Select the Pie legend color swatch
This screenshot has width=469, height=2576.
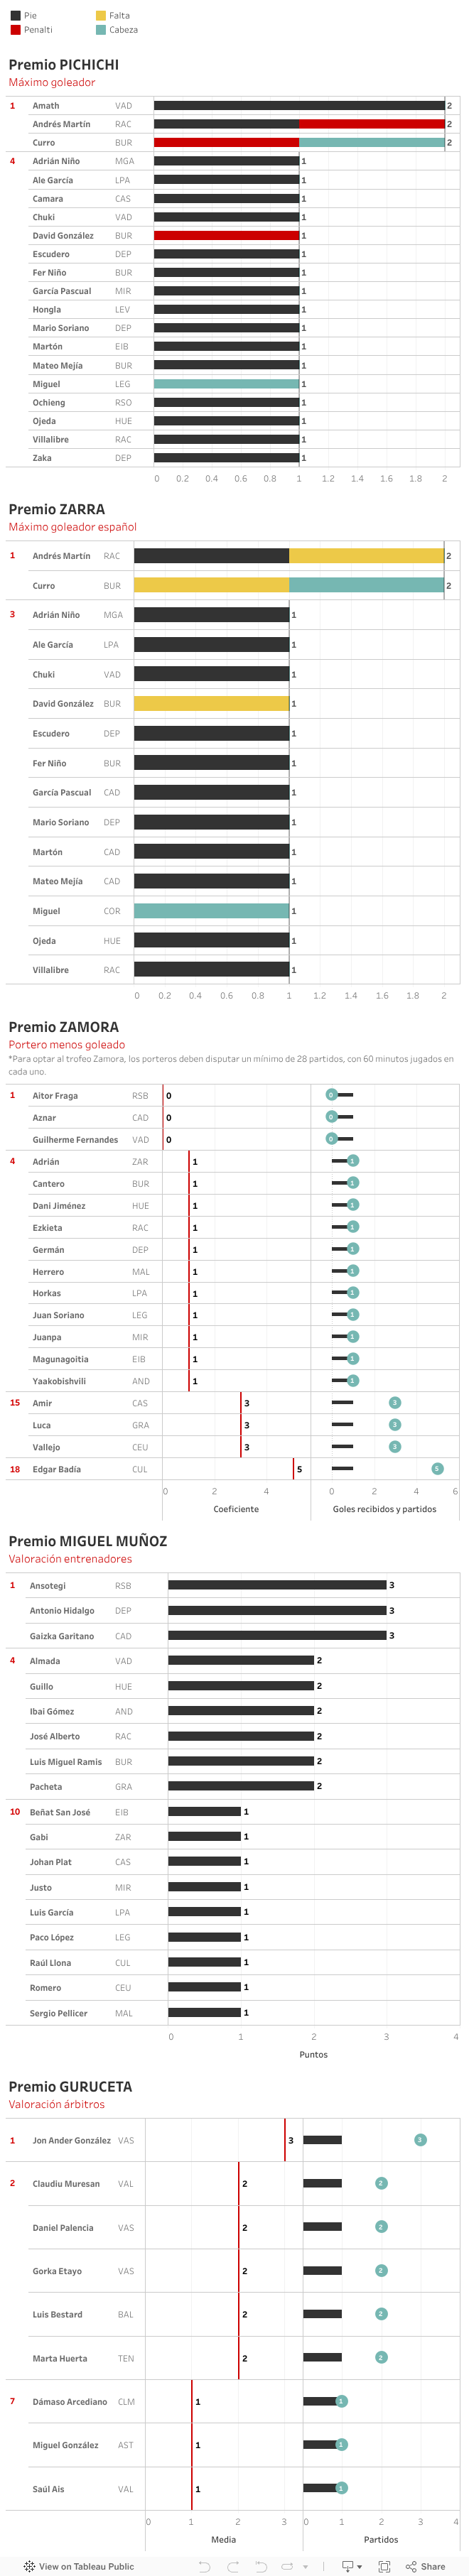pyautogui.click(x=15, y=16)
